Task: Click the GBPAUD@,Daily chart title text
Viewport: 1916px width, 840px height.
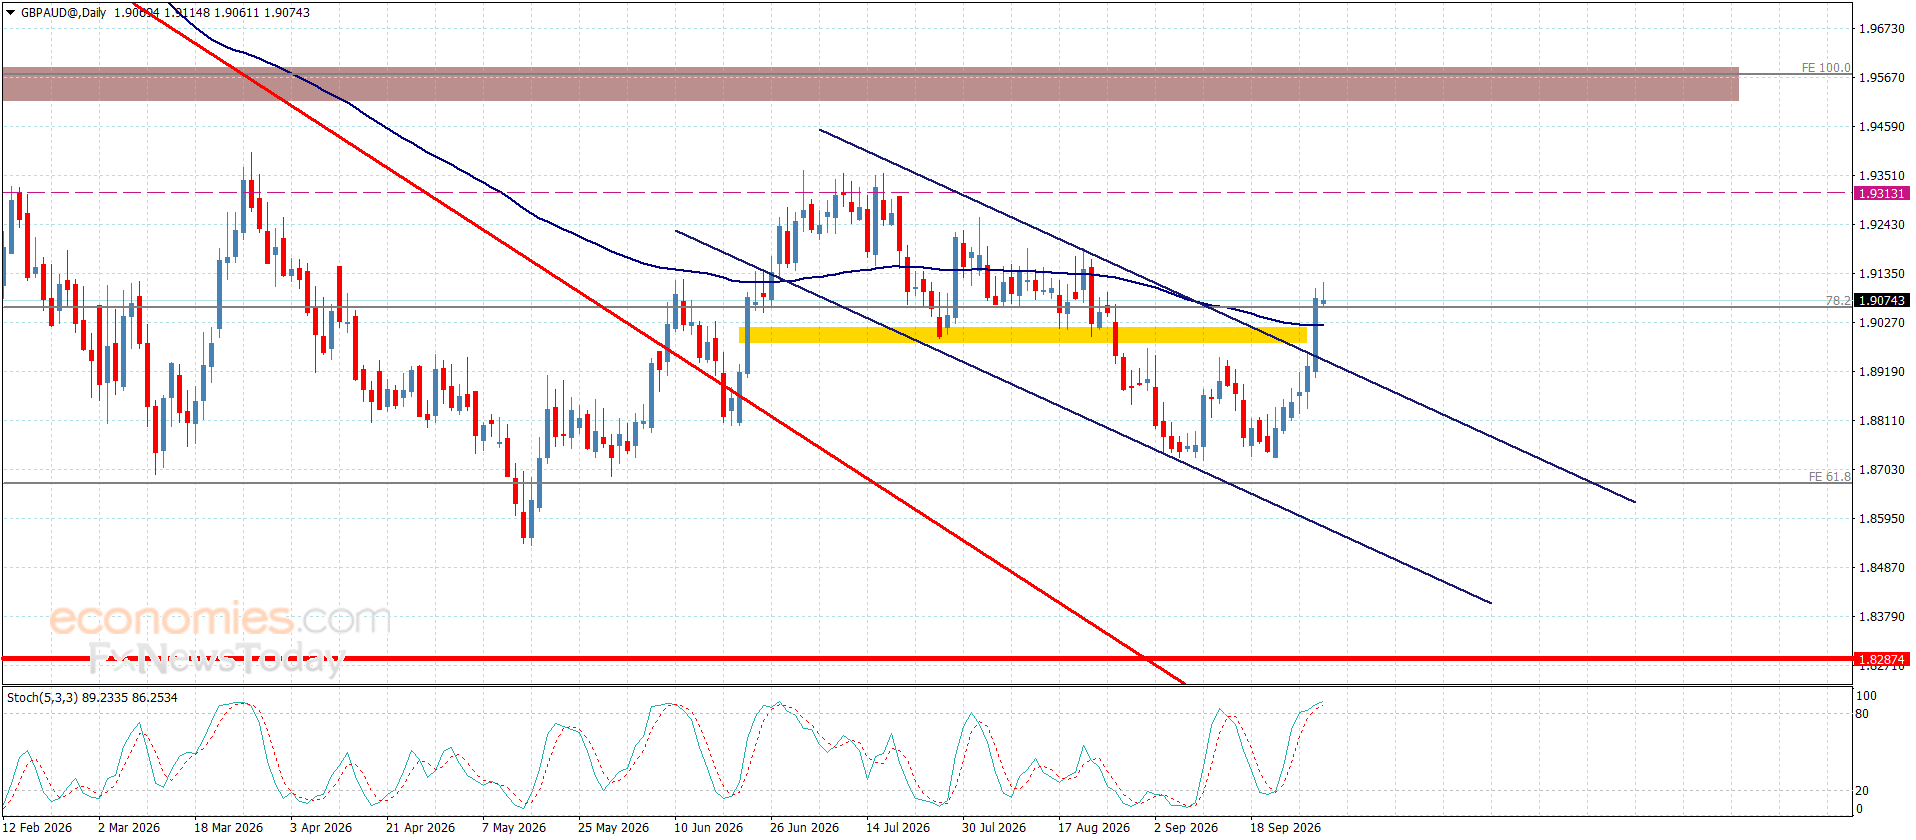Action: 63,13
